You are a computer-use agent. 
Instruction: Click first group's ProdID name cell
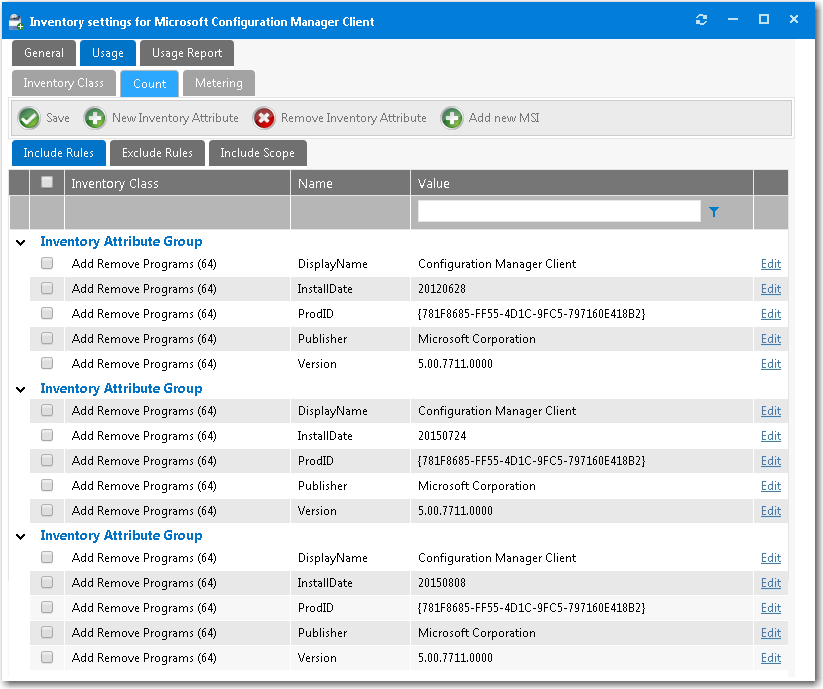[315, 313]
